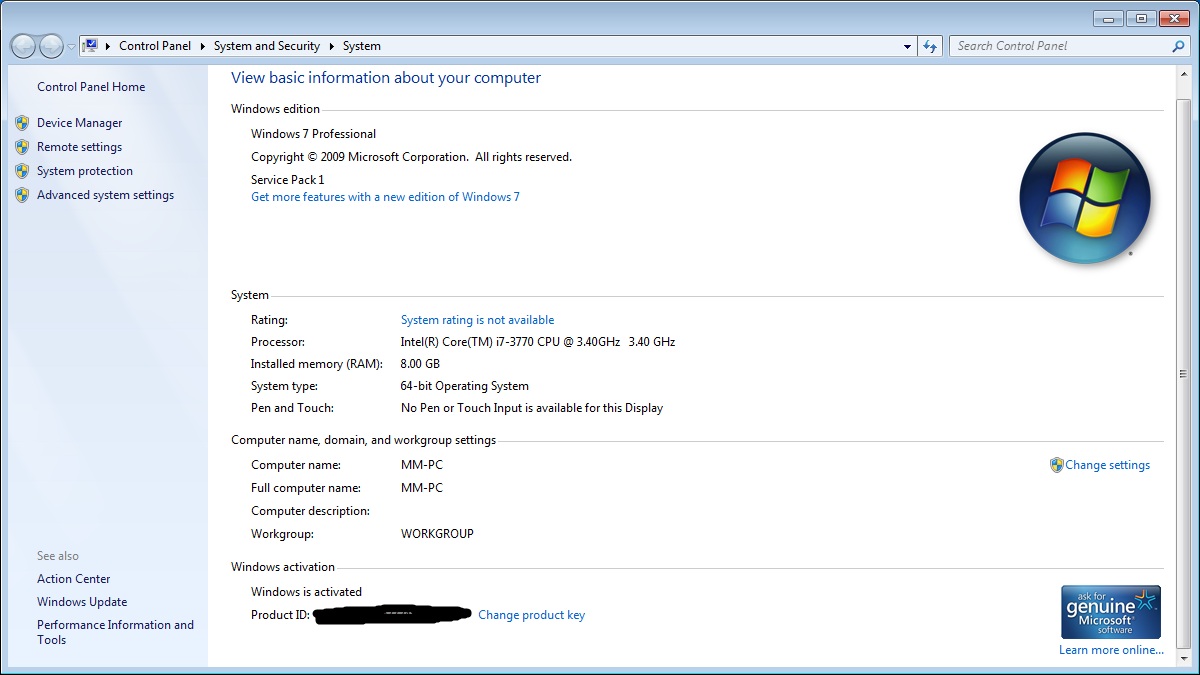Click the Computer name value MM-PC

tap(422, 465)
